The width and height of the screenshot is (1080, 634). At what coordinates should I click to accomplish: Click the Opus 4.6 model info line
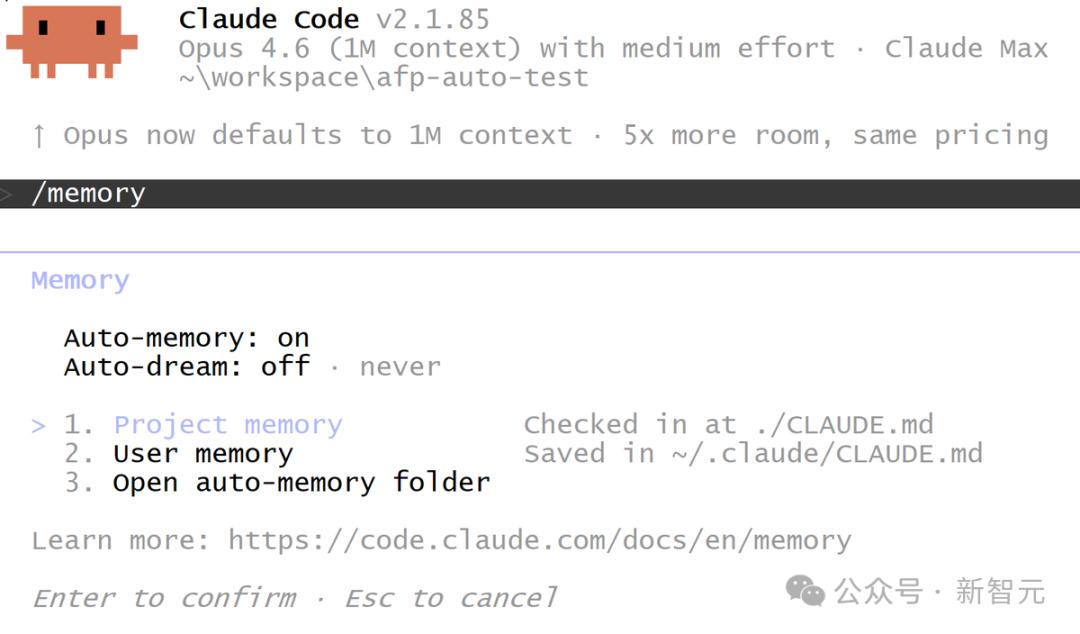613,48
